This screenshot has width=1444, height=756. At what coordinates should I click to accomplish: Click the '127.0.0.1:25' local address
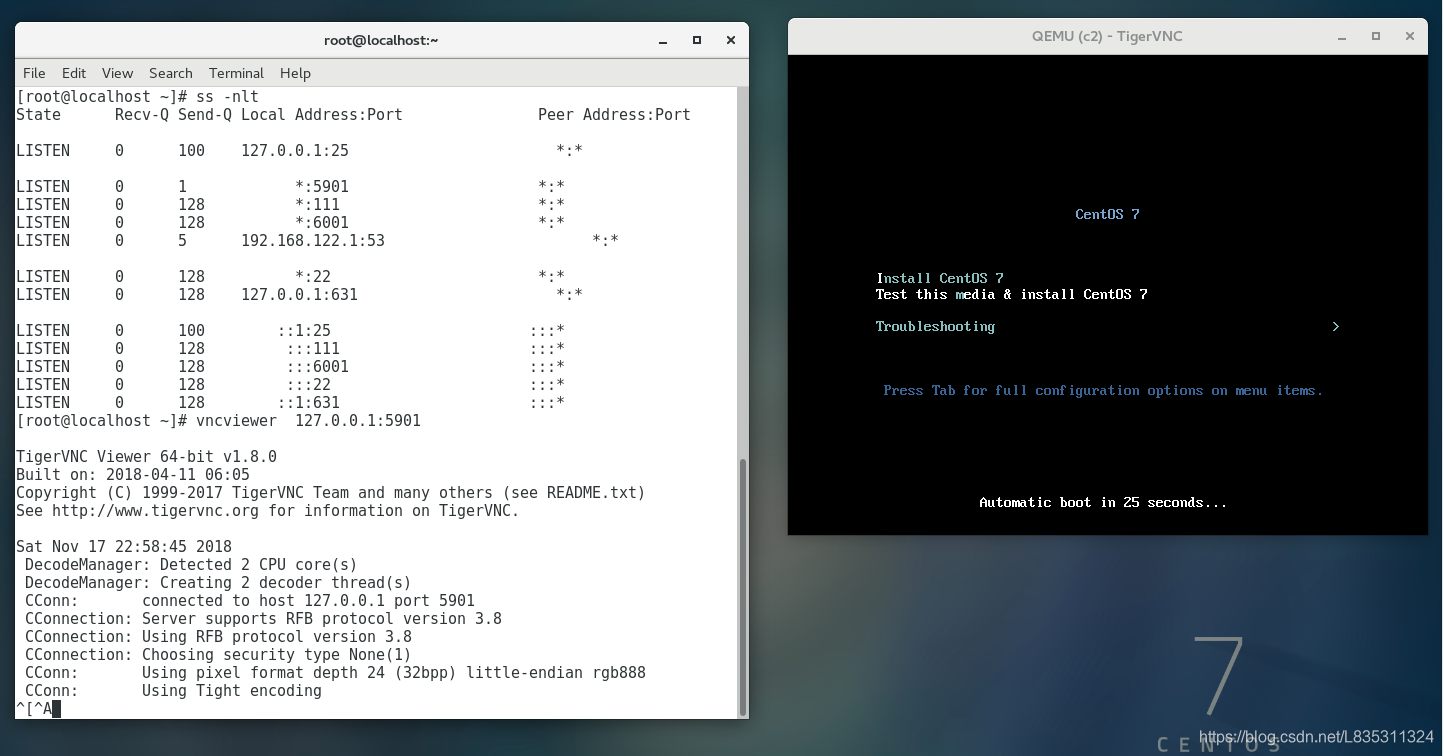click(295, 151)
